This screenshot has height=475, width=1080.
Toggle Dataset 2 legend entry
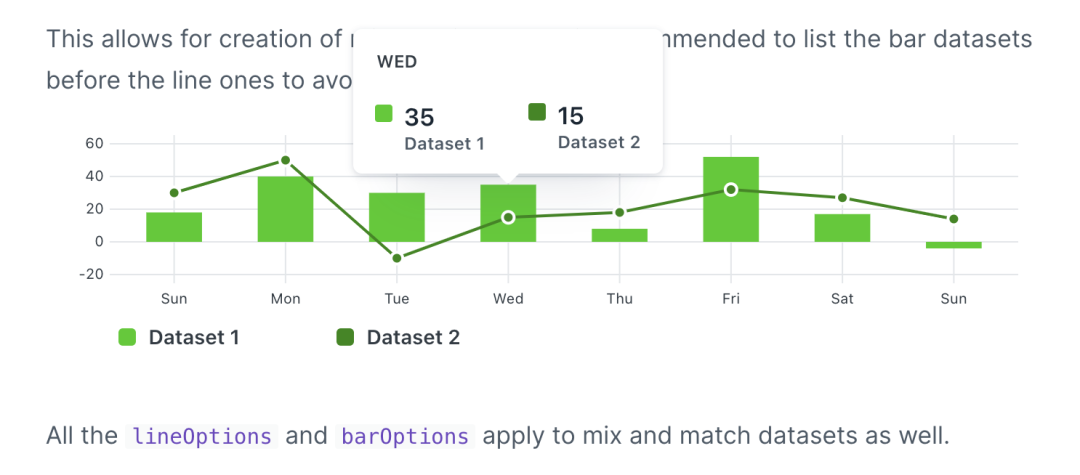pos(397,337)
